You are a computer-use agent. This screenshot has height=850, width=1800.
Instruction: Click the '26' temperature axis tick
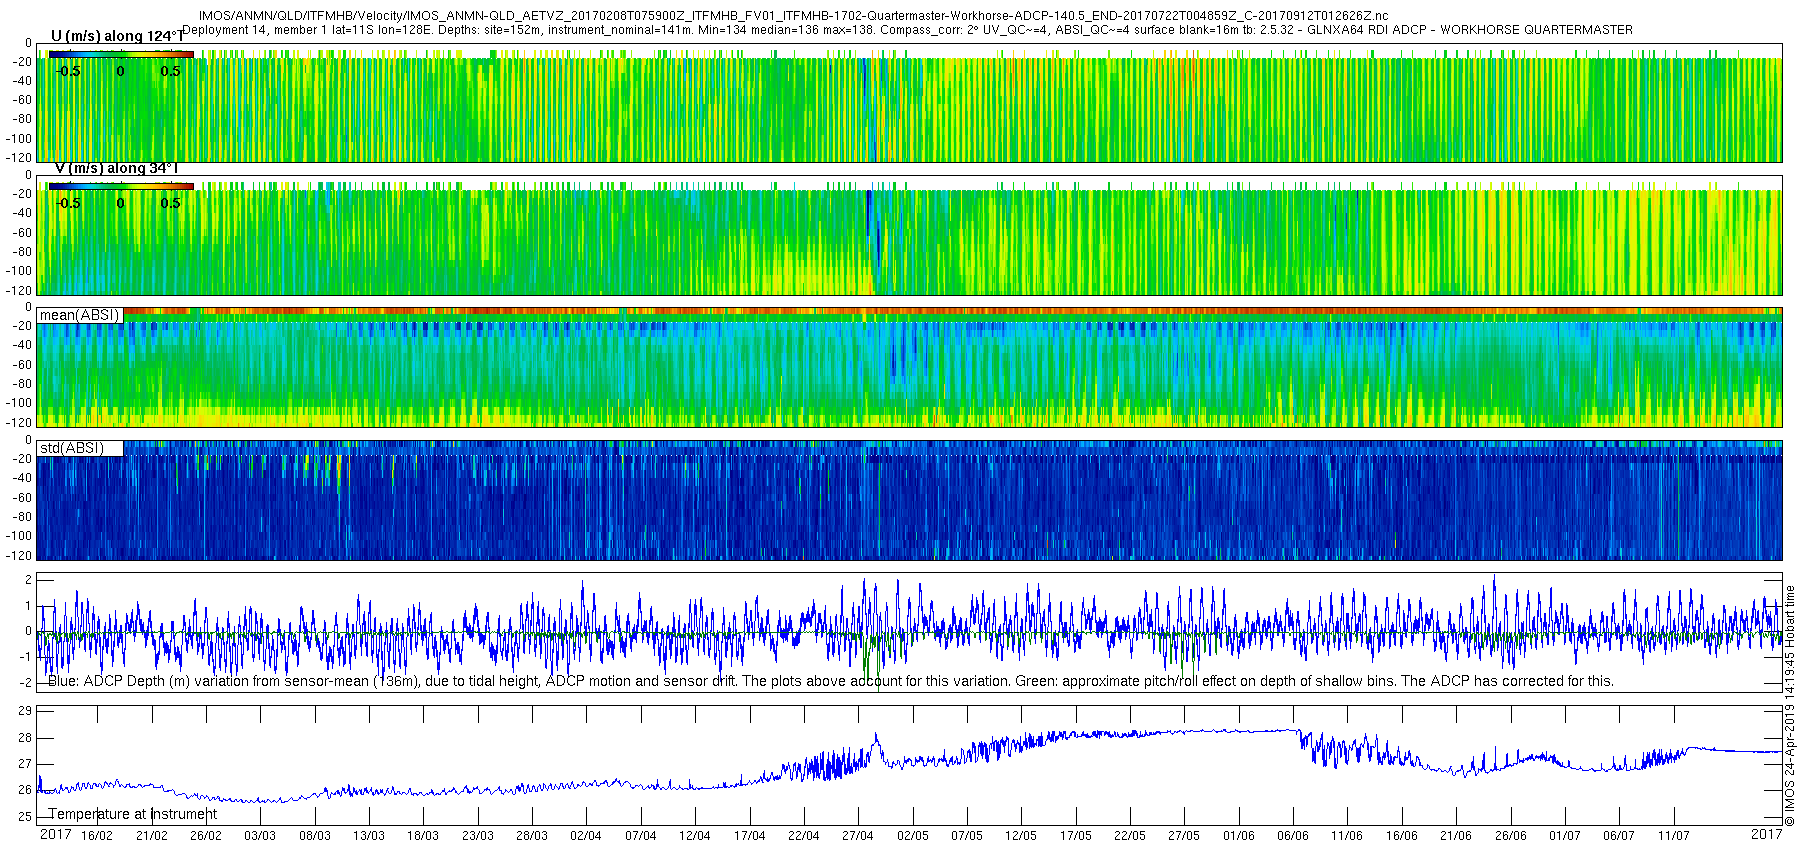pyautogui.click(x=26, y=790)
